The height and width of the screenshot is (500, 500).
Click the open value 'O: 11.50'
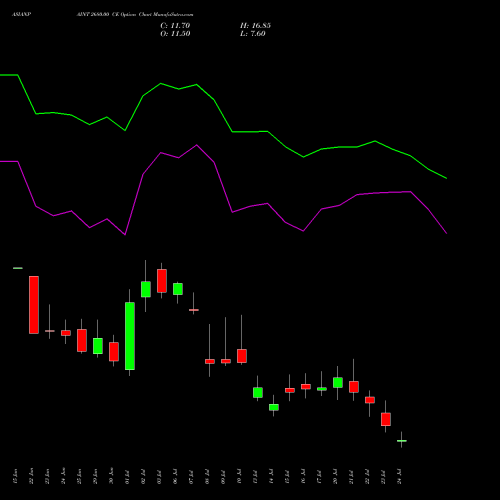point(175,34)
